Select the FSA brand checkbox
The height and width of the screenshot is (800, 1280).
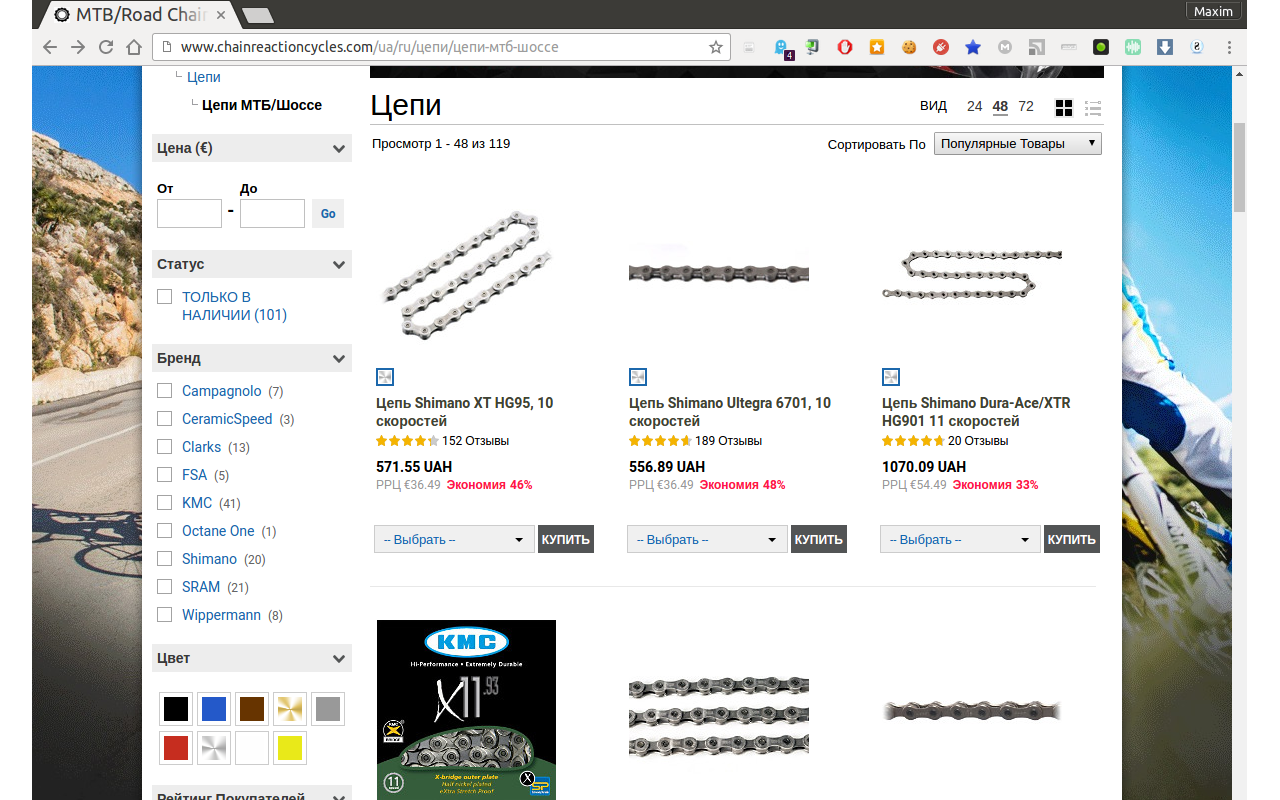[165, 475]
